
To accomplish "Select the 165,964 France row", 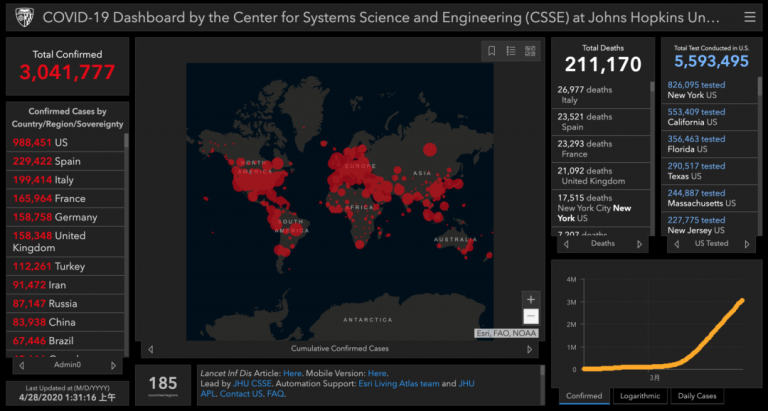I will tap(65, 198).
